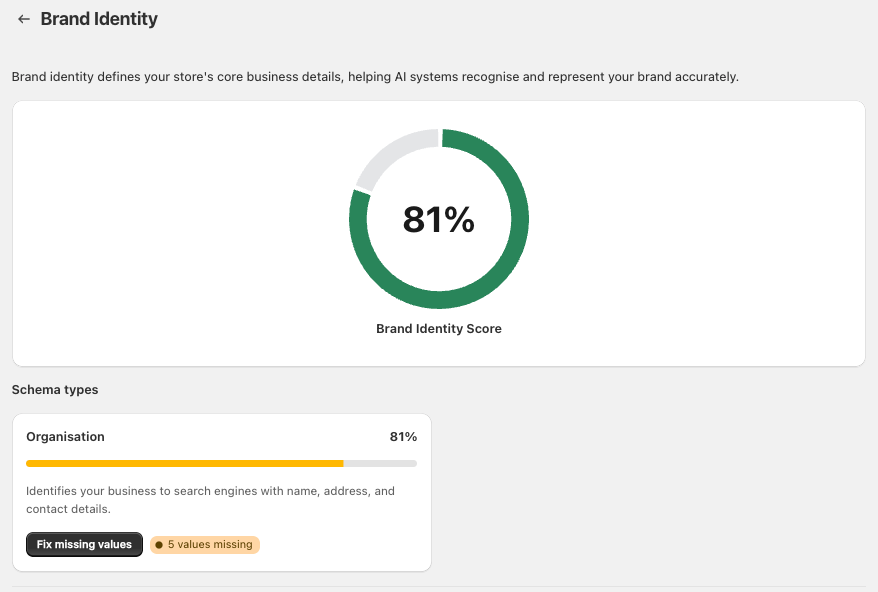The height and width of the screenshot is (592, 878).
Task: Click the 5 values missing badge
Action: [x=204, y=544]
